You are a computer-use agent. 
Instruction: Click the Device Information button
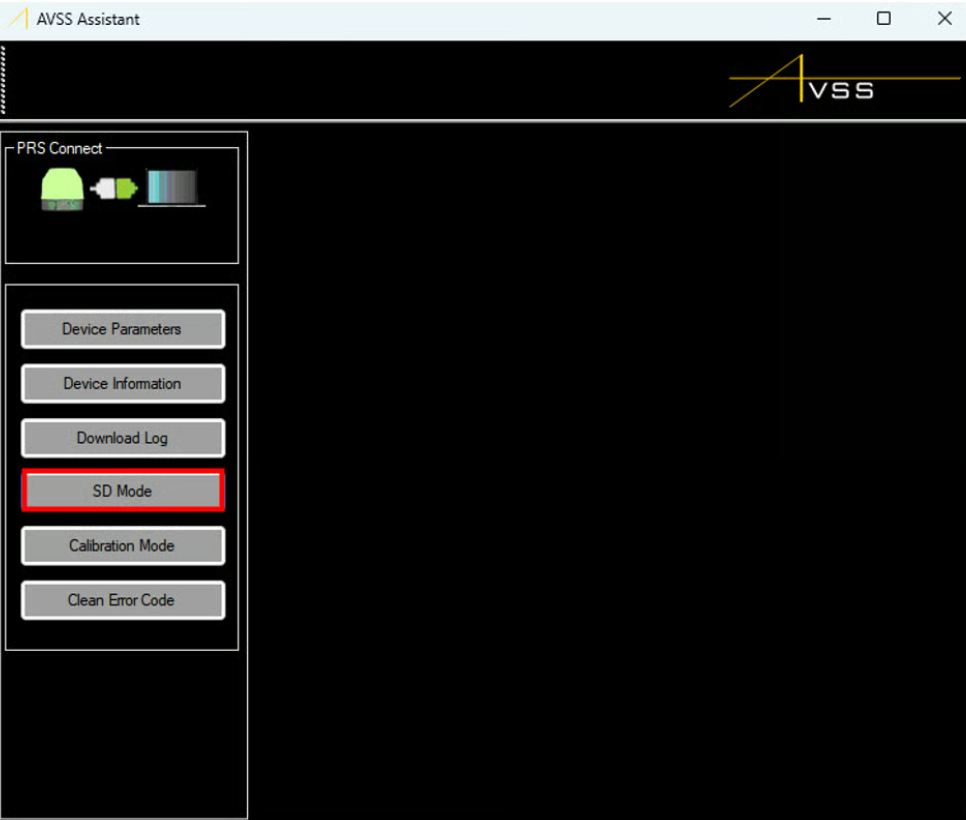(123, 383)
